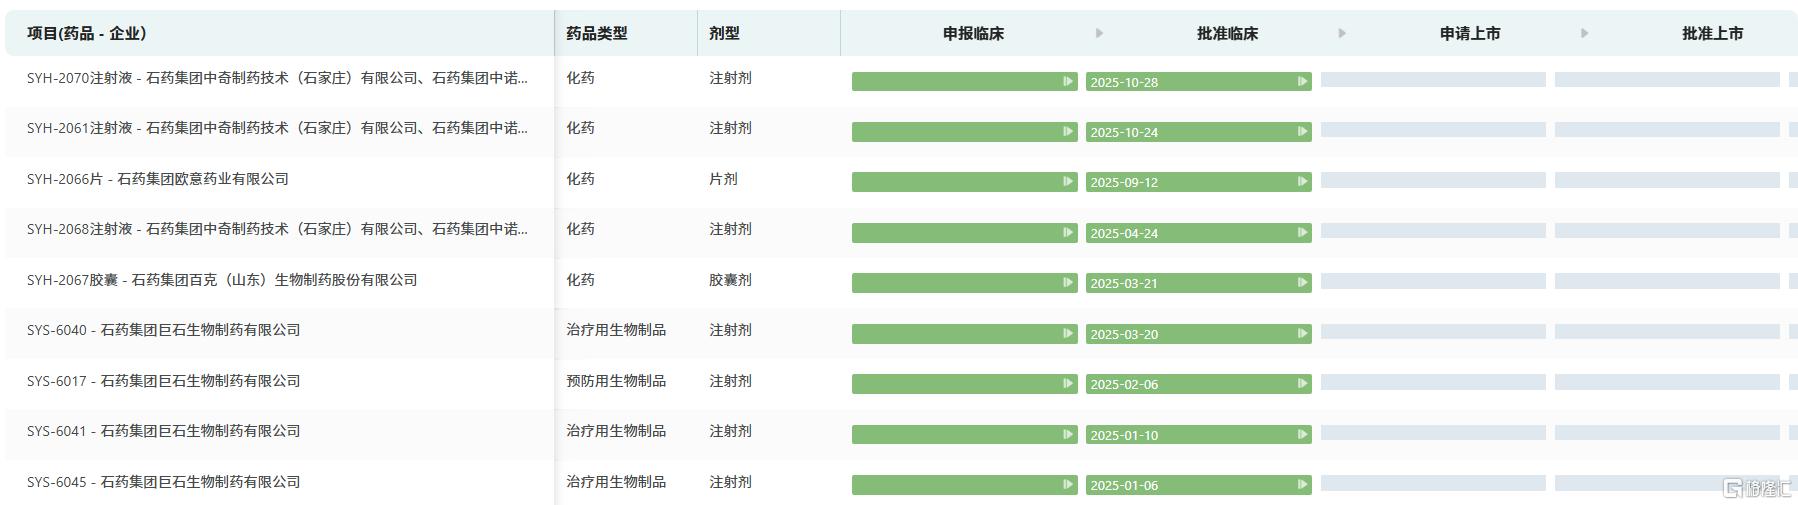Image resolution: width=1798 pixels, height=505 pixels.
Task: Click 注射剂 dosage form in SYH-2061 row
Action: point(730,128)
